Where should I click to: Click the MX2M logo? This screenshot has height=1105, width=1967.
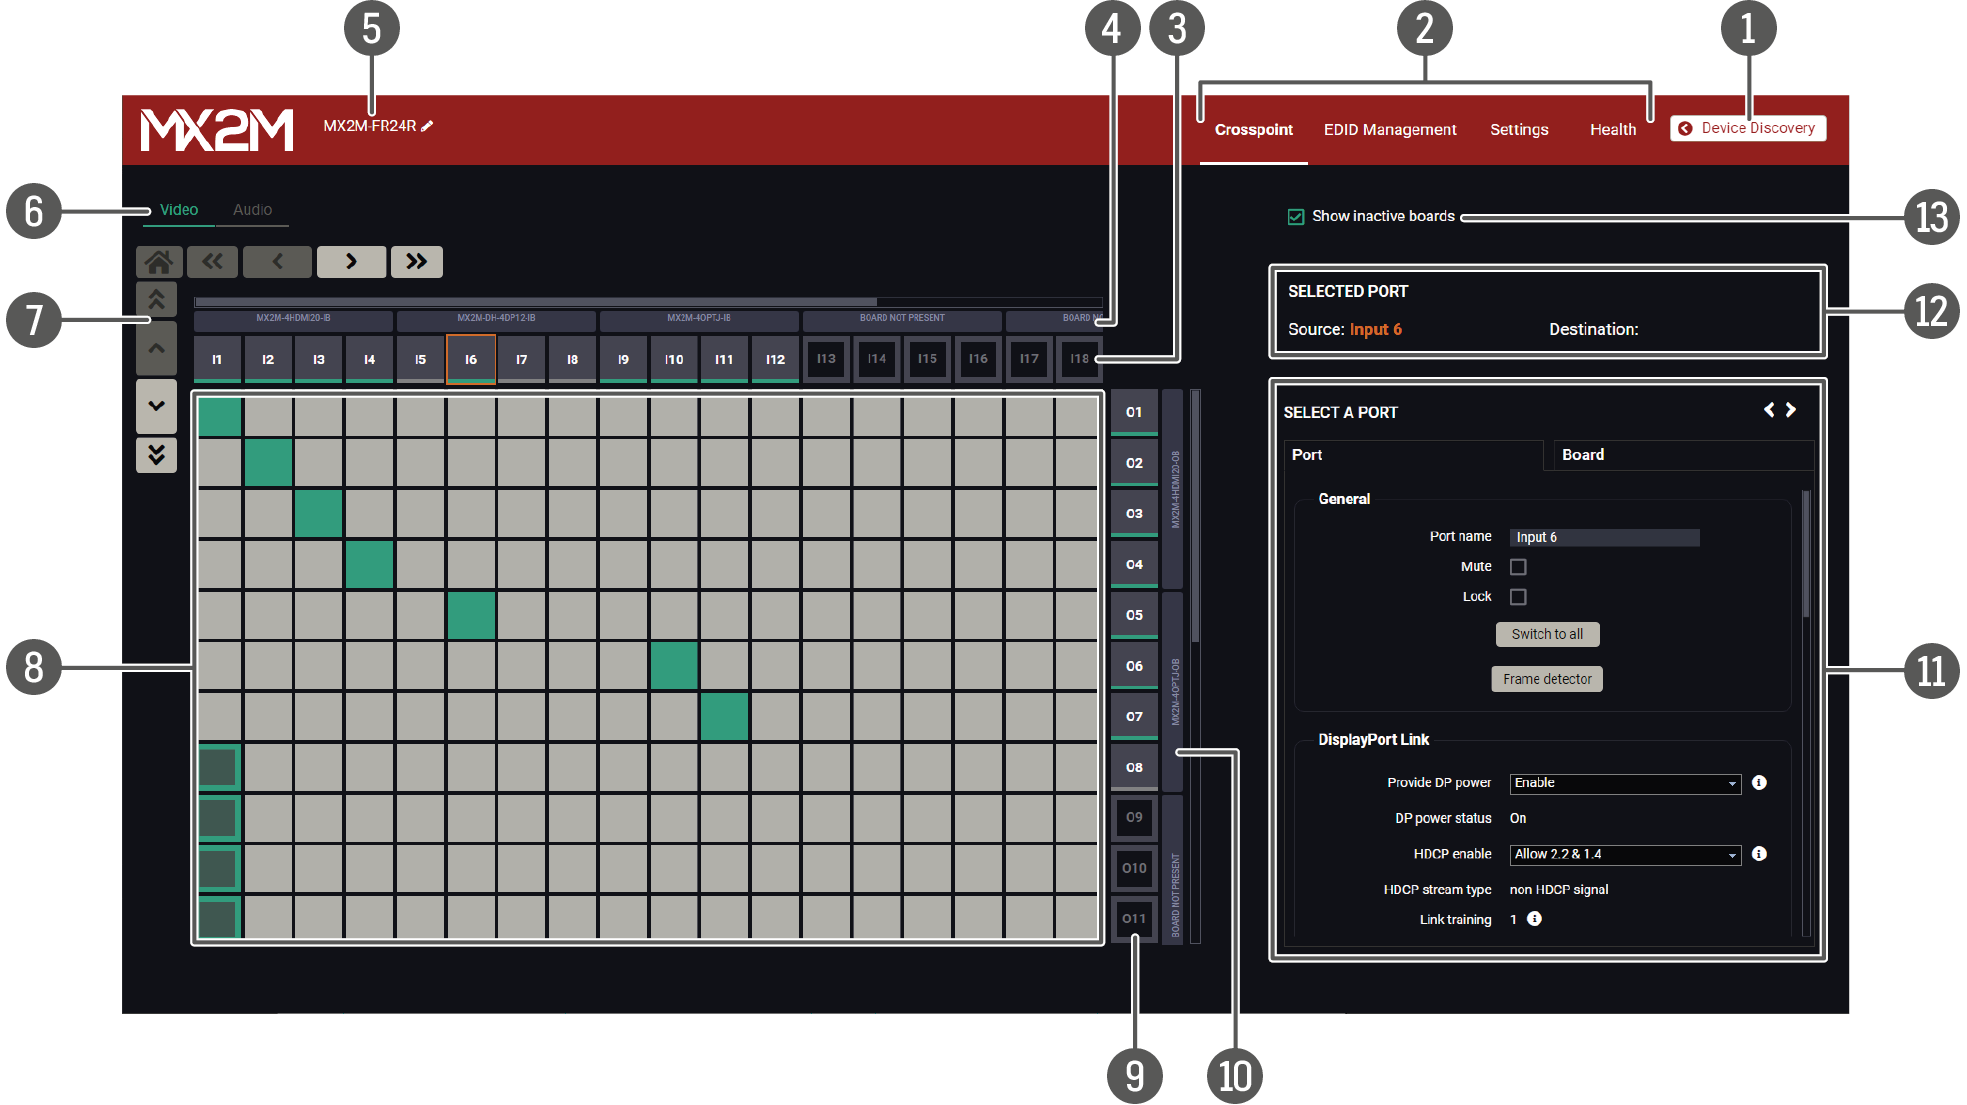point(217,130)
